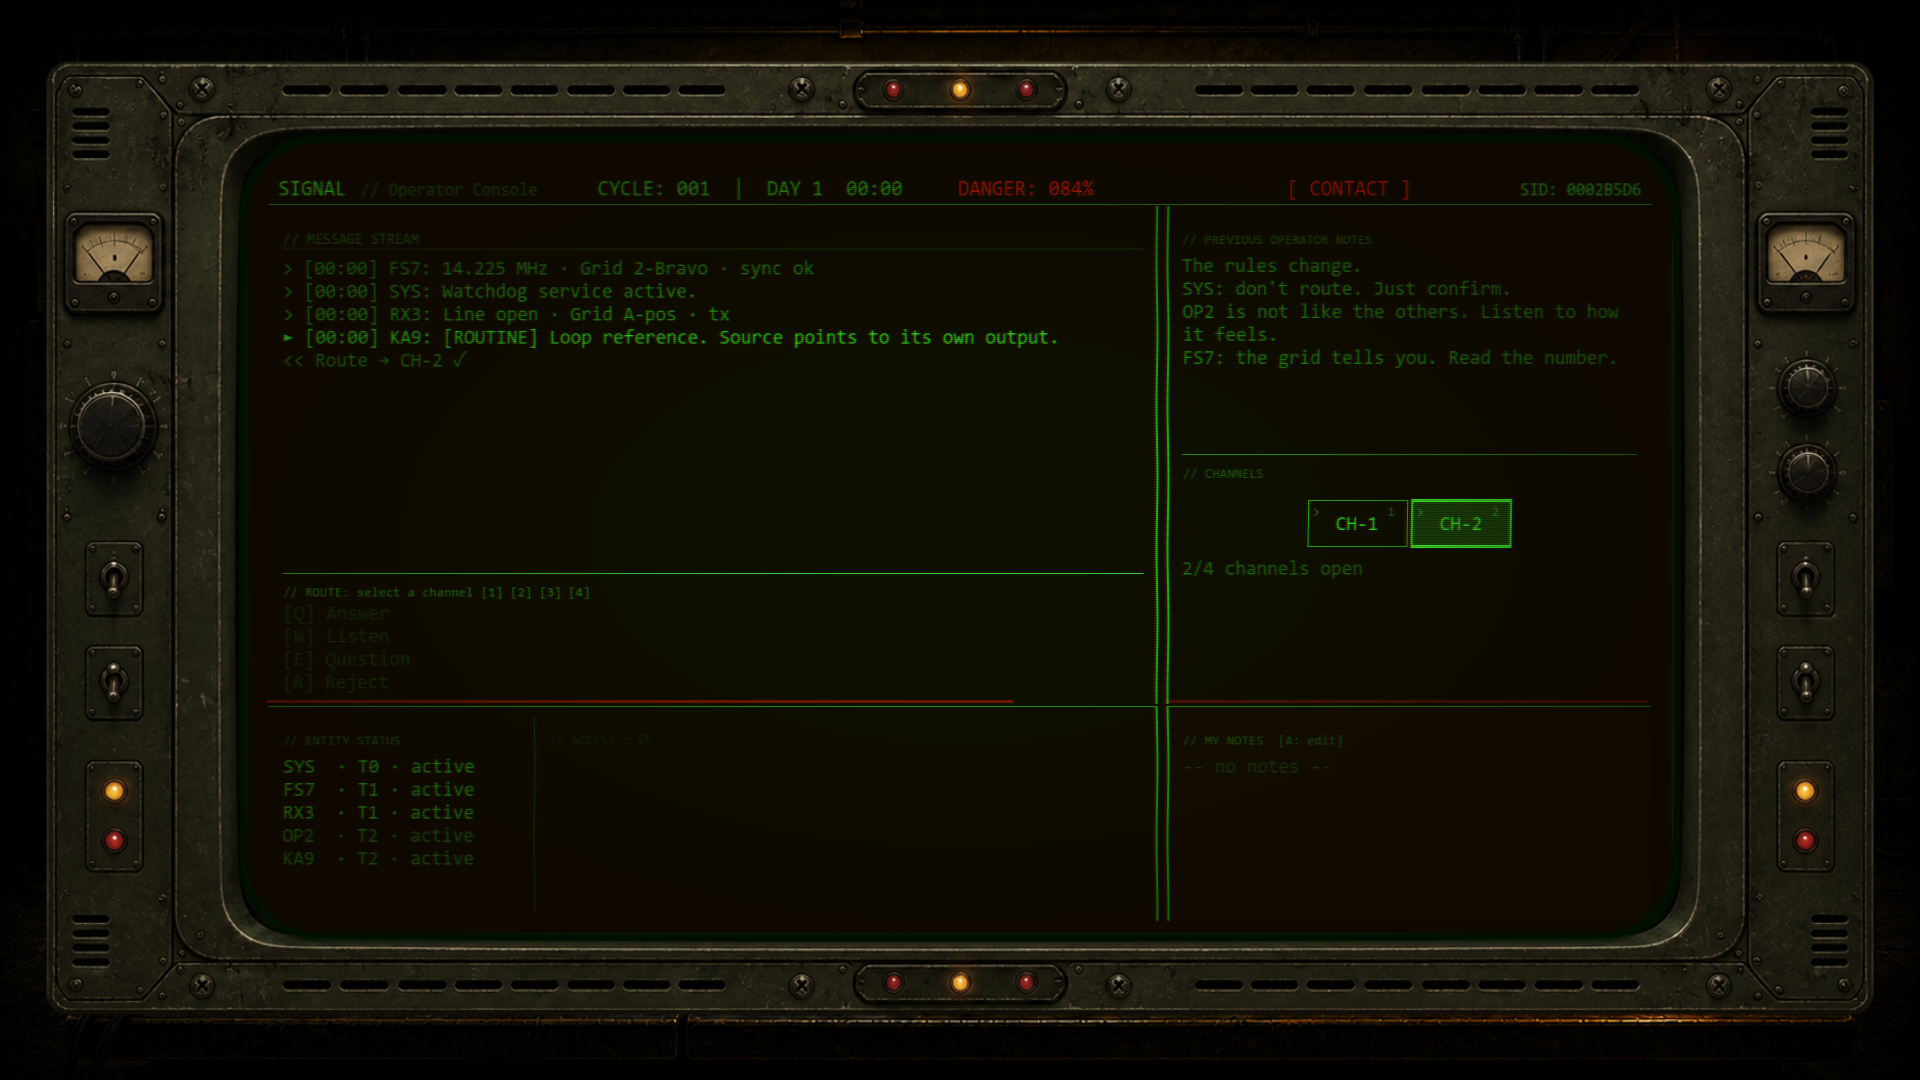
Task: Click the no notes placeholder
Action: coord(1257,767)
